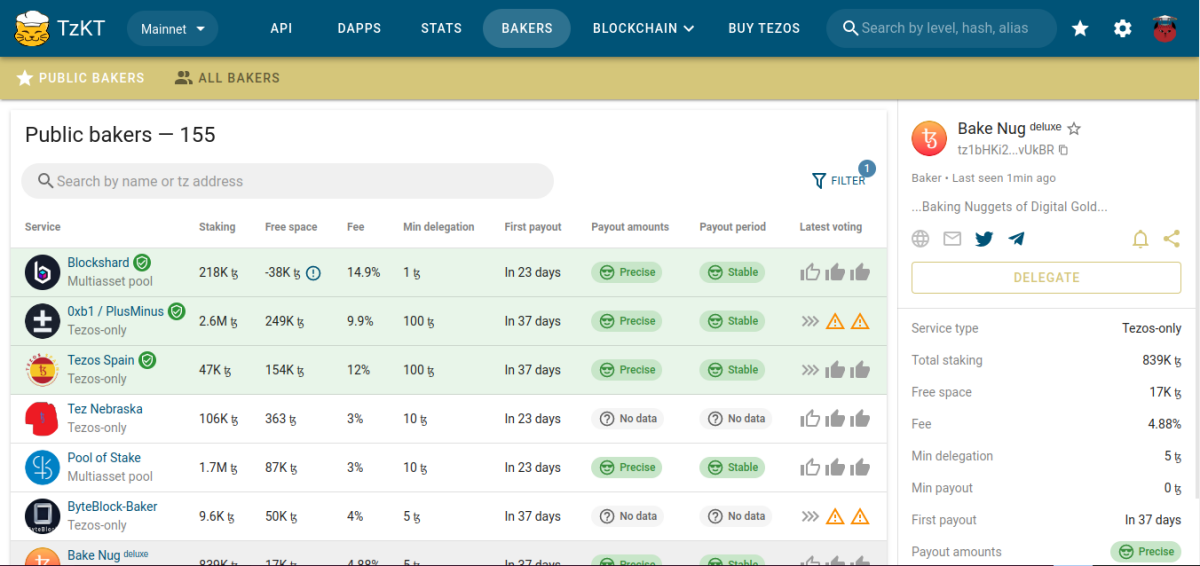This screenshot has width=1200, height=566.
Task: Open the settings gear in the header
Action: (x=1123, y=28)
